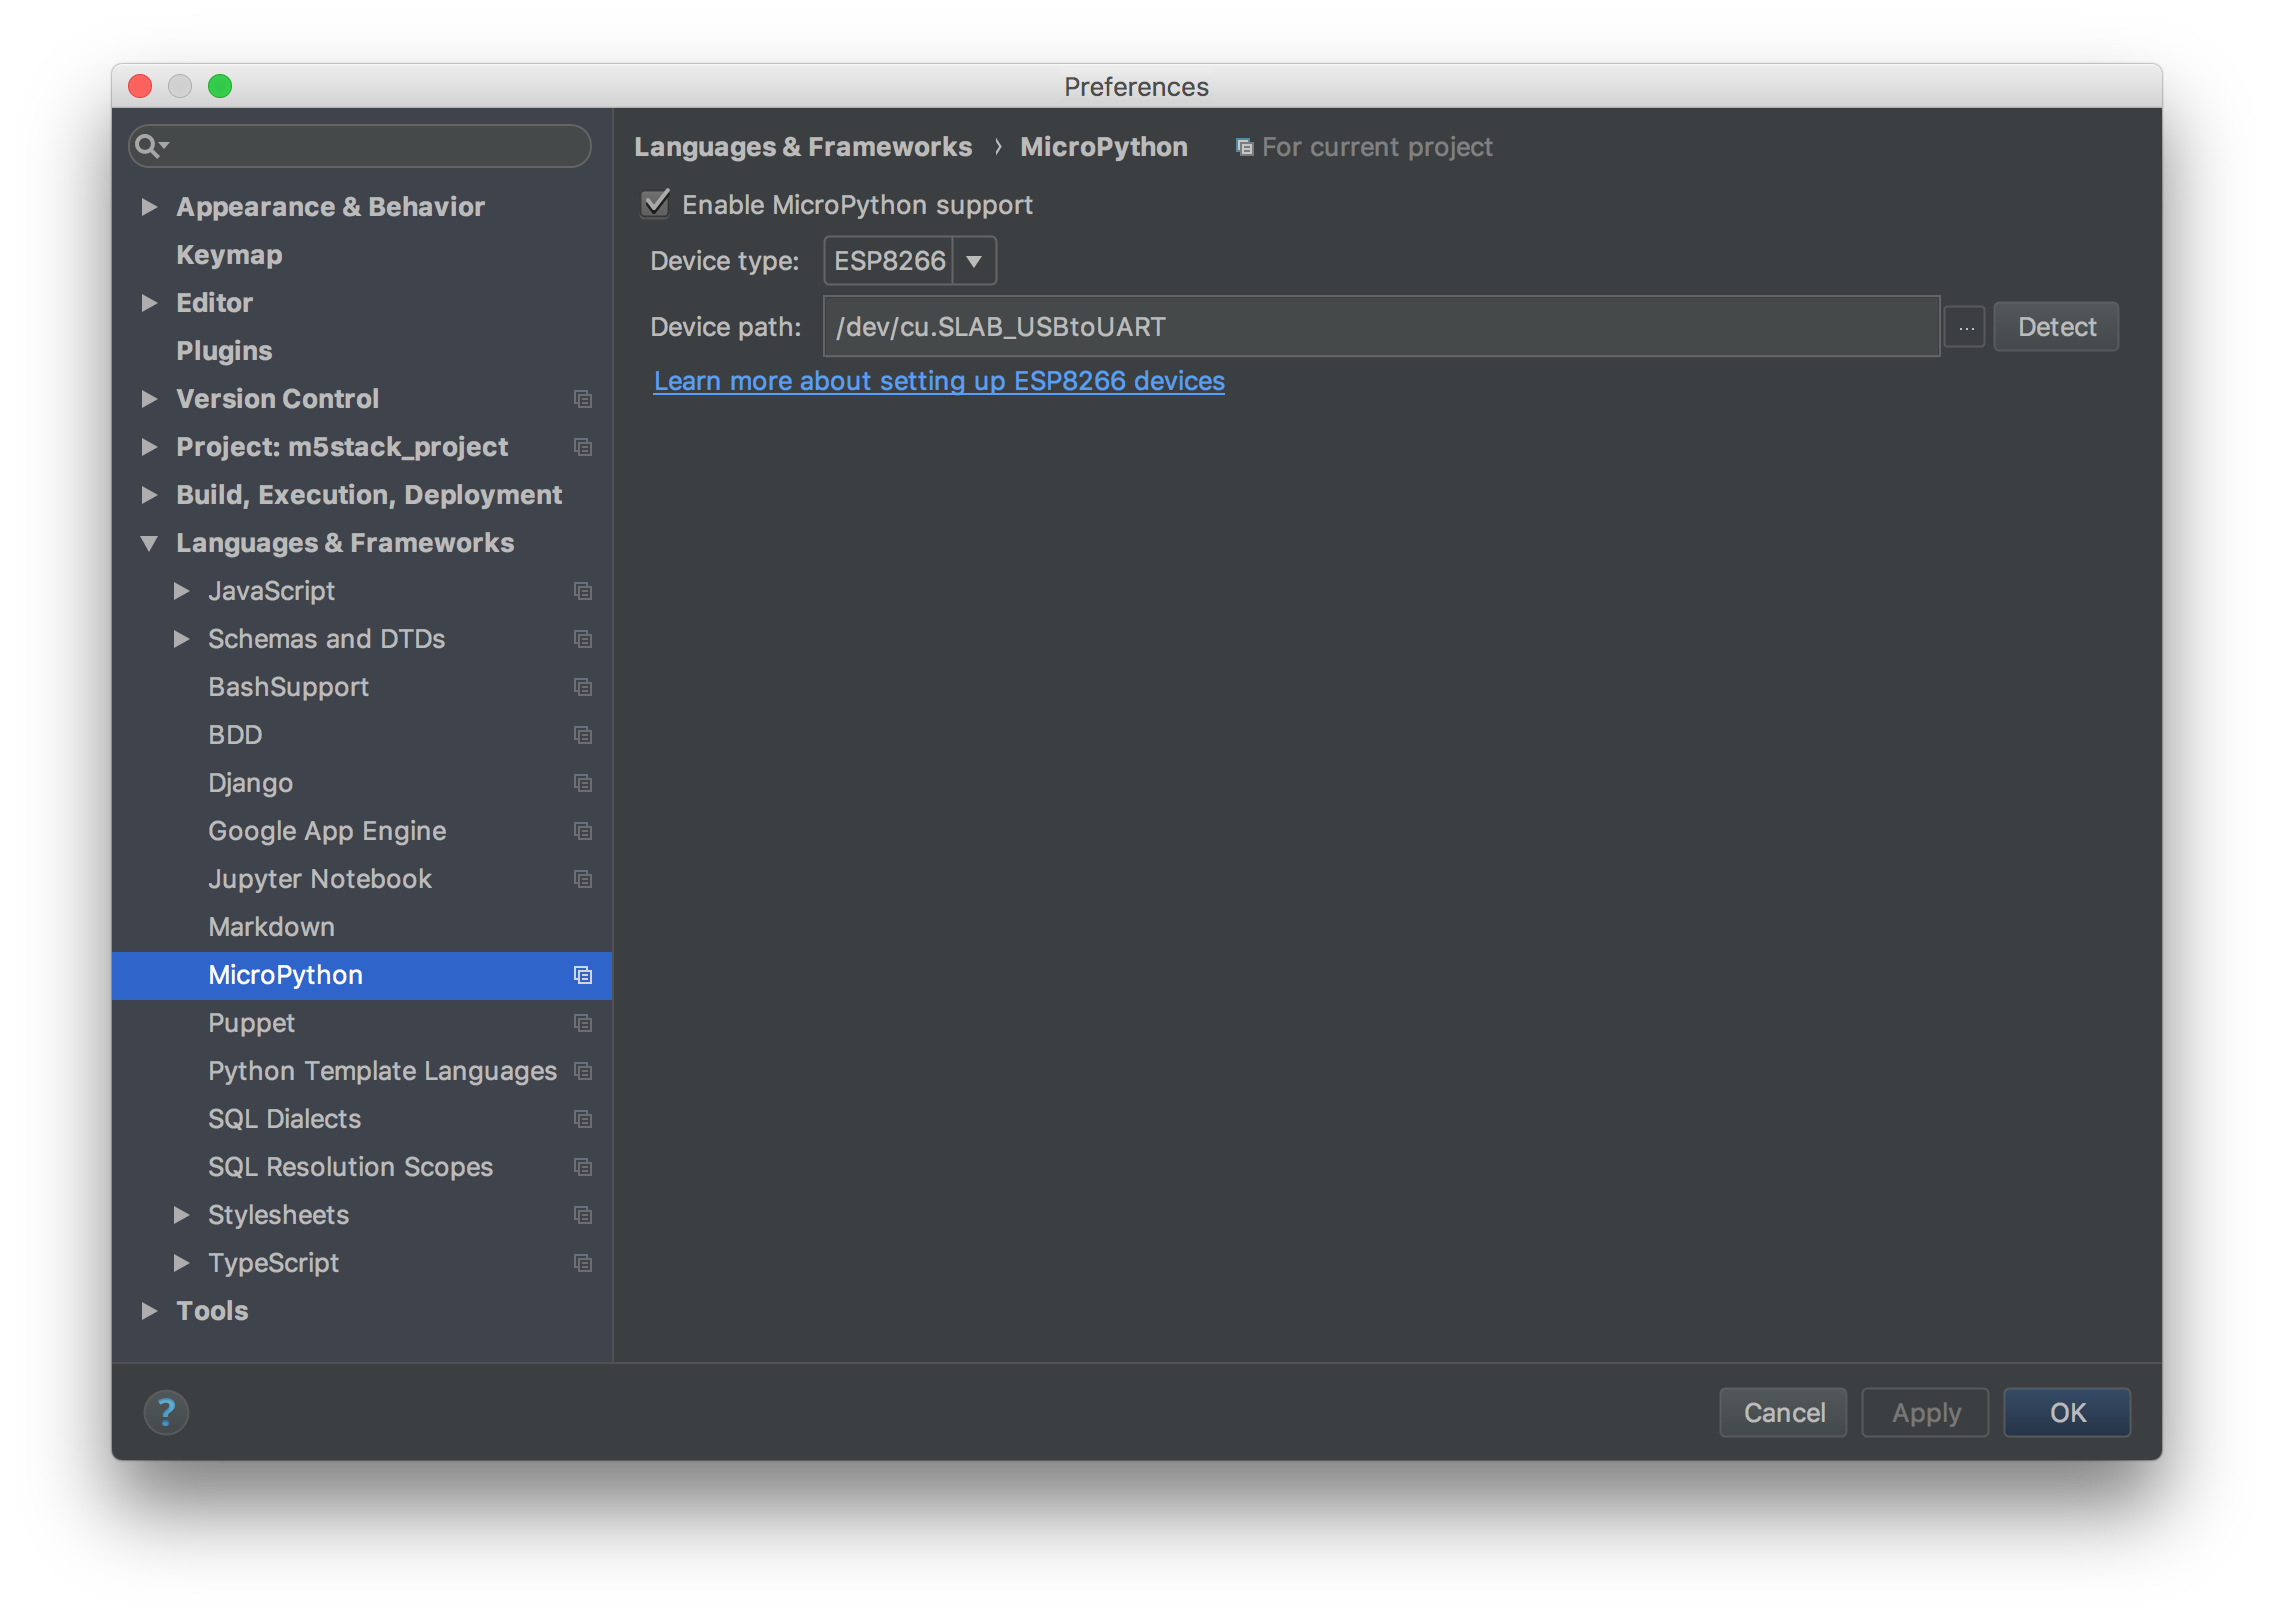Click project-level icon next to MicroPython item
This screenshot has height=1620, width=2274.
(x=583, y=975)
